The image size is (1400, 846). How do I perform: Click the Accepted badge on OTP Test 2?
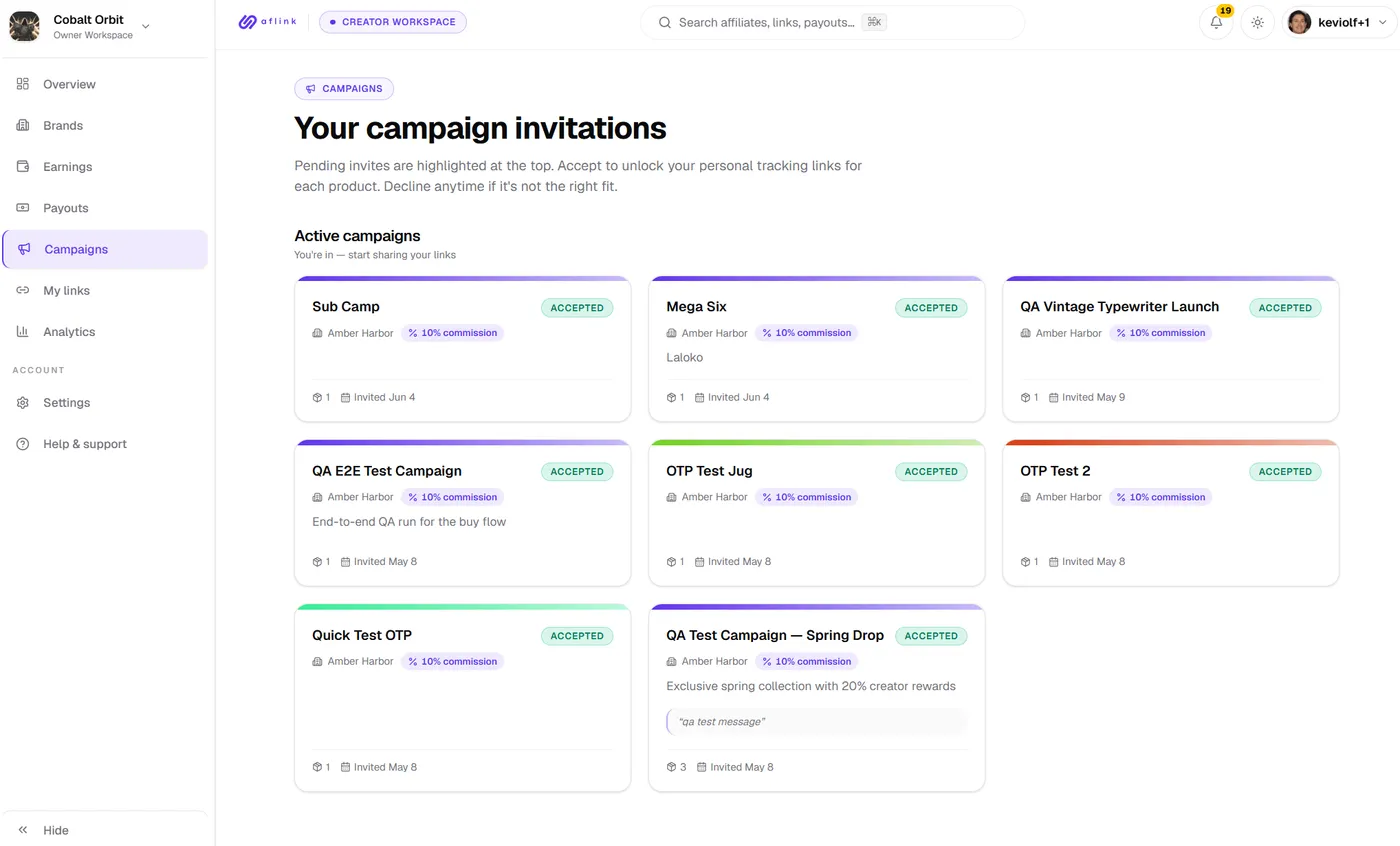(x=1285, y=472)
